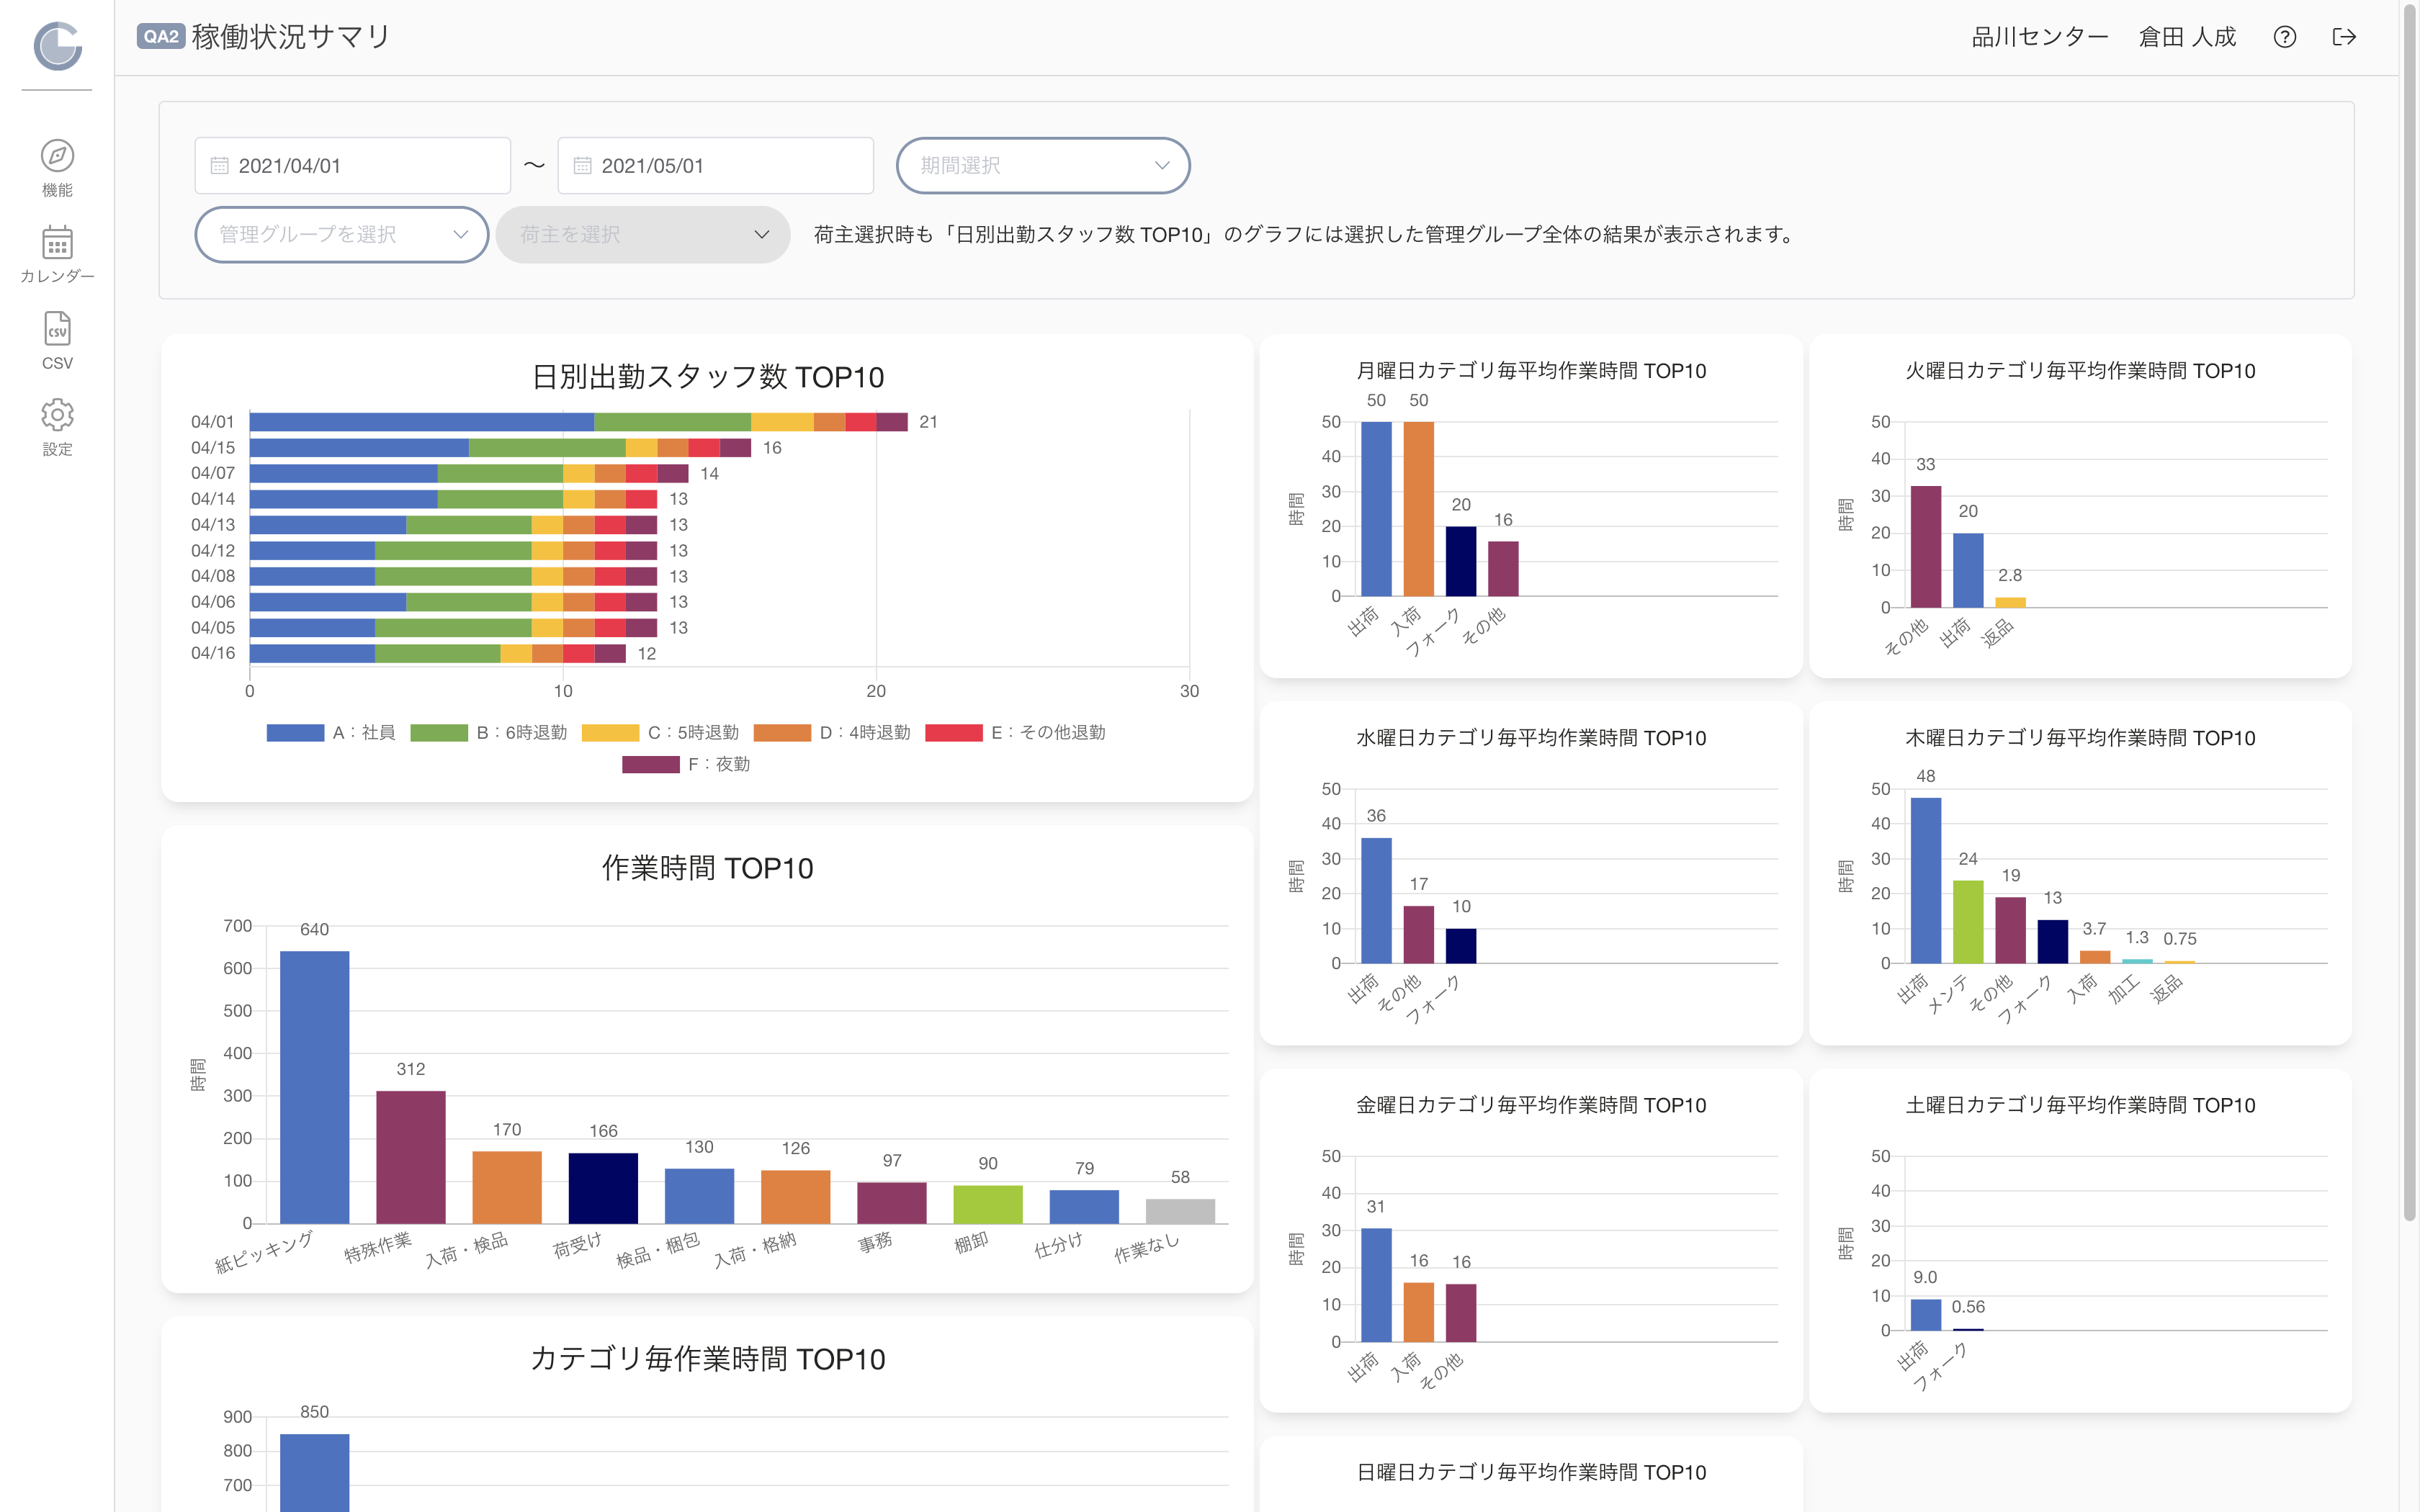Click the 水曜日カテゴリ毎平均作業時間 TOP10 title

click(x=1531, y=738)
